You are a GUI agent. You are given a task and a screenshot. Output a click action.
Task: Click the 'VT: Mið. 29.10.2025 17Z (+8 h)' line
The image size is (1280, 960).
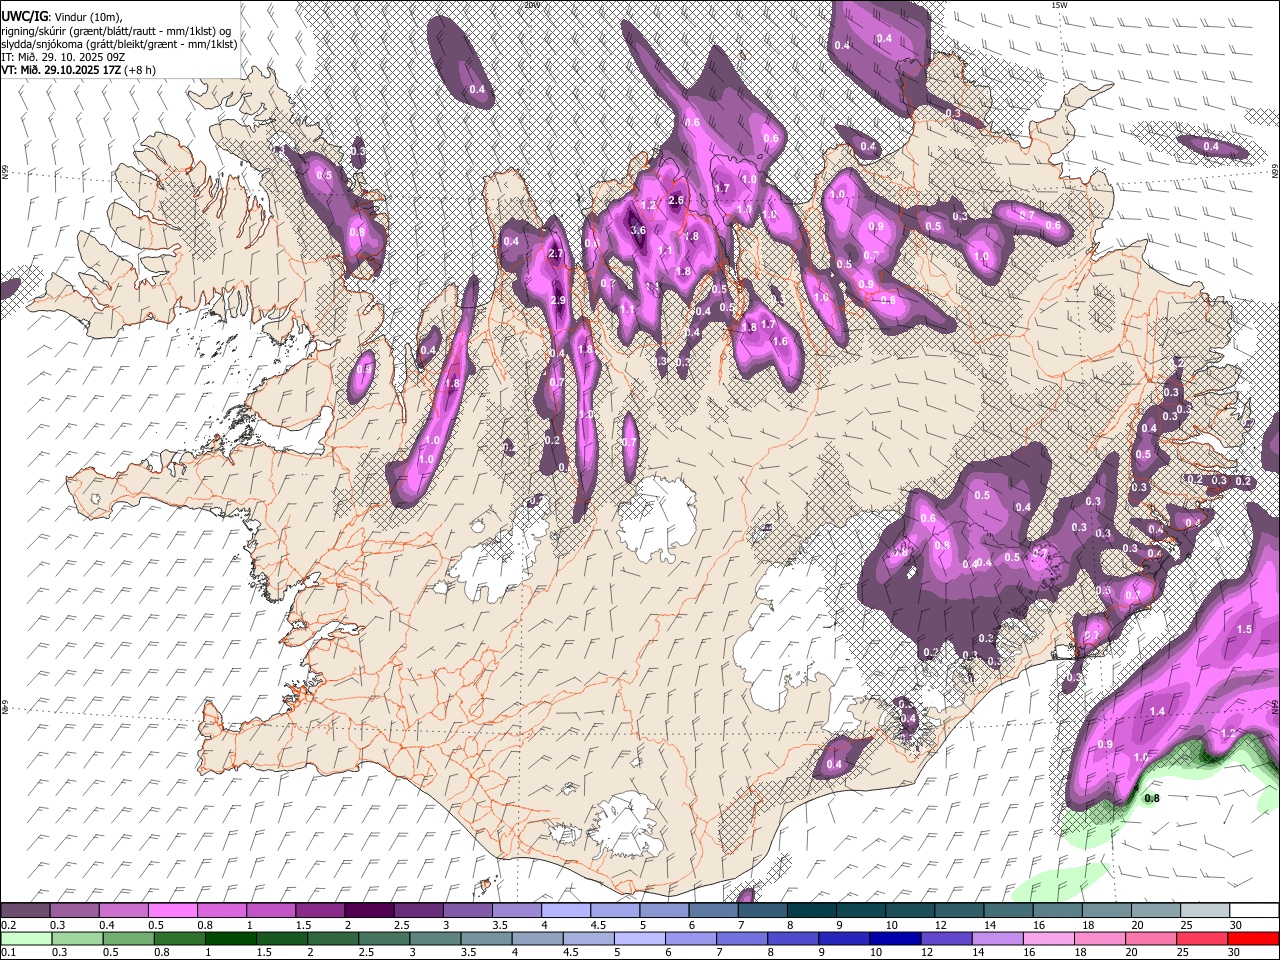coord(78,70)
